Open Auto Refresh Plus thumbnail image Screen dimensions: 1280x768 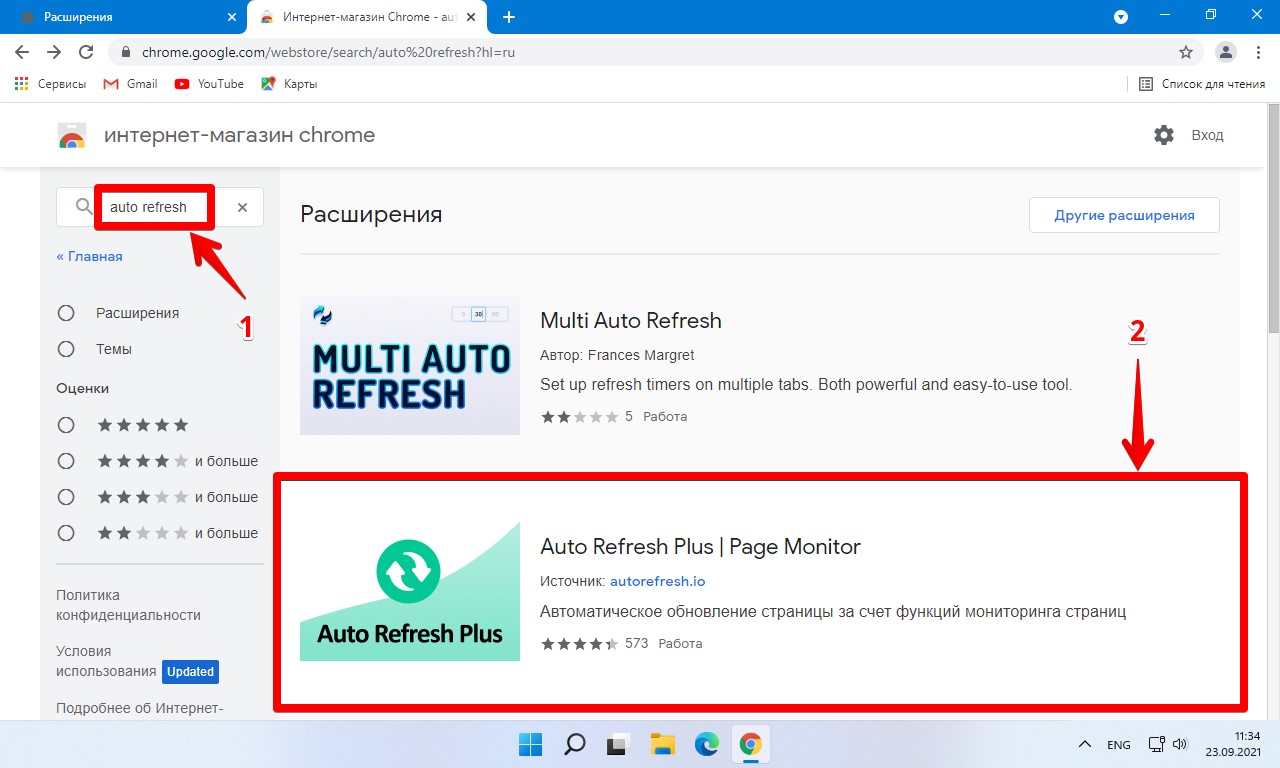tap(410, 591)
